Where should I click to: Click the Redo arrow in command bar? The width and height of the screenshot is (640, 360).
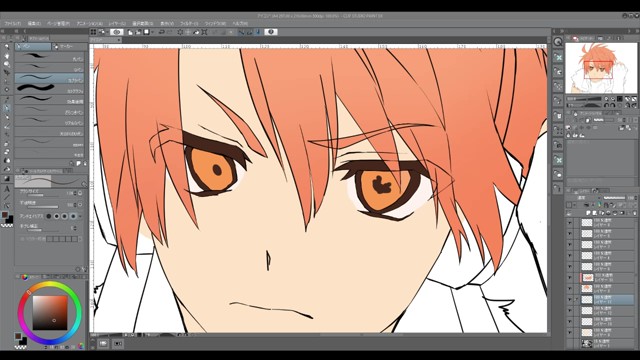click(170, 32)
